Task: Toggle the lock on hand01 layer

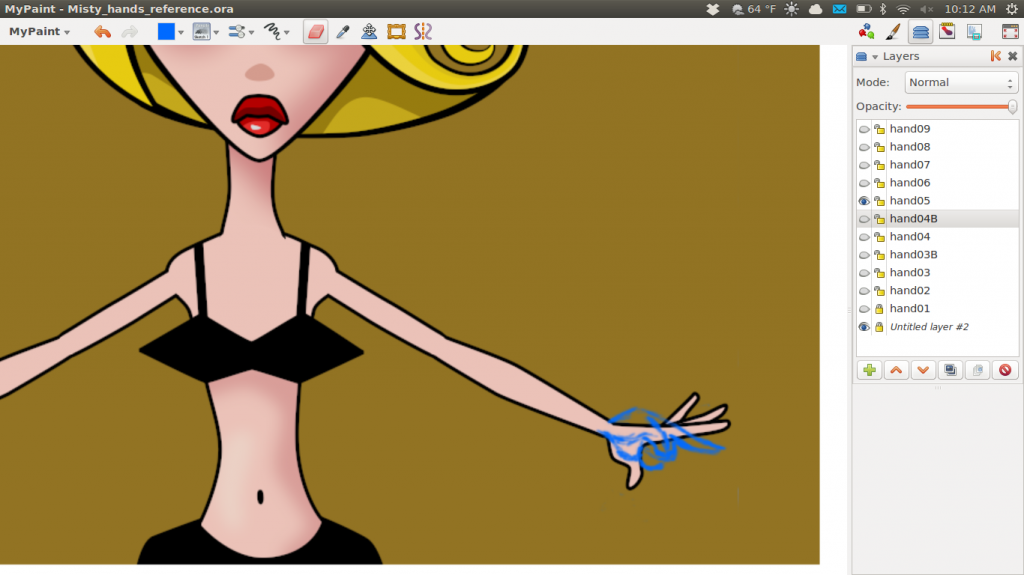Action: (880, 308)
